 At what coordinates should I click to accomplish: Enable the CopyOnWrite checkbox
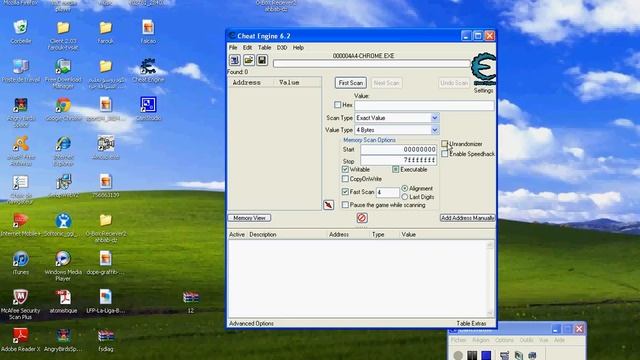(345, 179)
